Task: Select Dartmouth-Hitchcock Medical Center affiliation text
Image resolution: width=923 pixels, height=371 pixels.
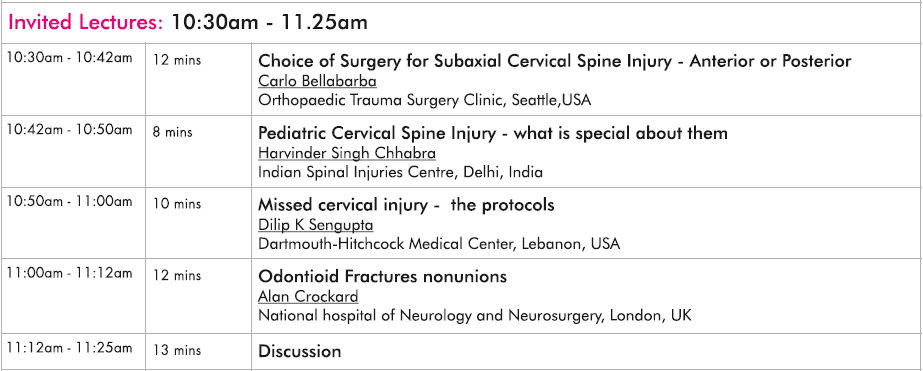Action: click(x=439, y=244)
